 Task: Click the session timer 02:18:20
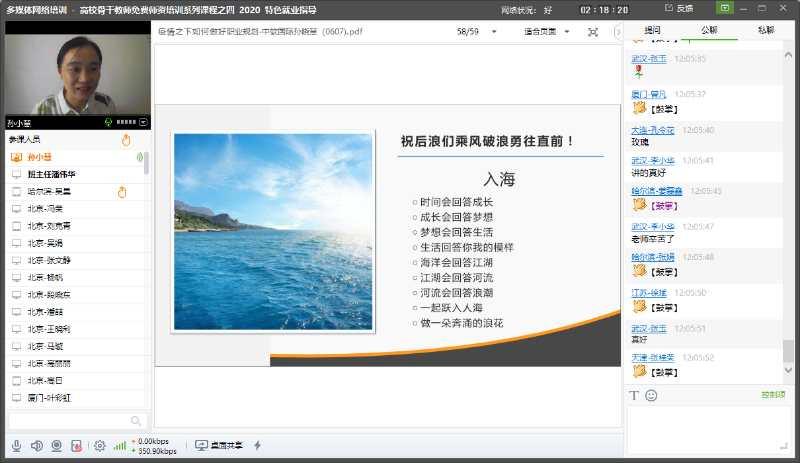point(604,10)
